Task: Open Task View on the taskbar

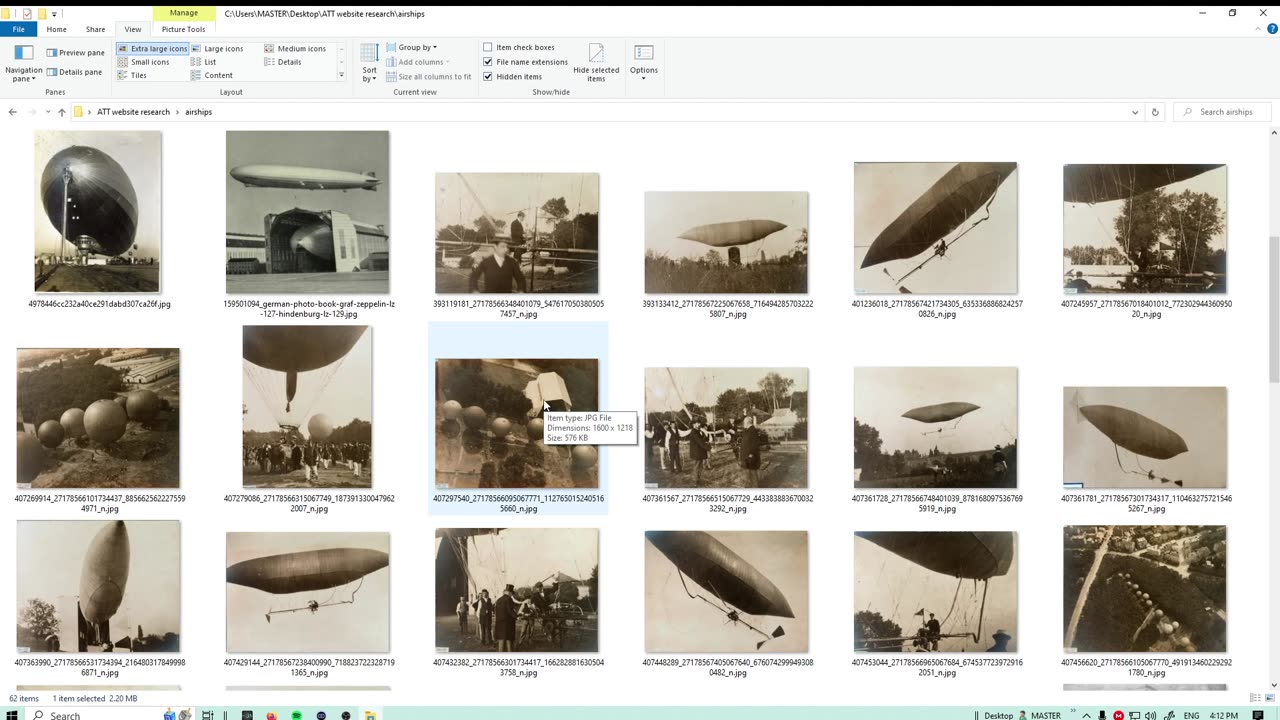Action: (x=208, y=715)
